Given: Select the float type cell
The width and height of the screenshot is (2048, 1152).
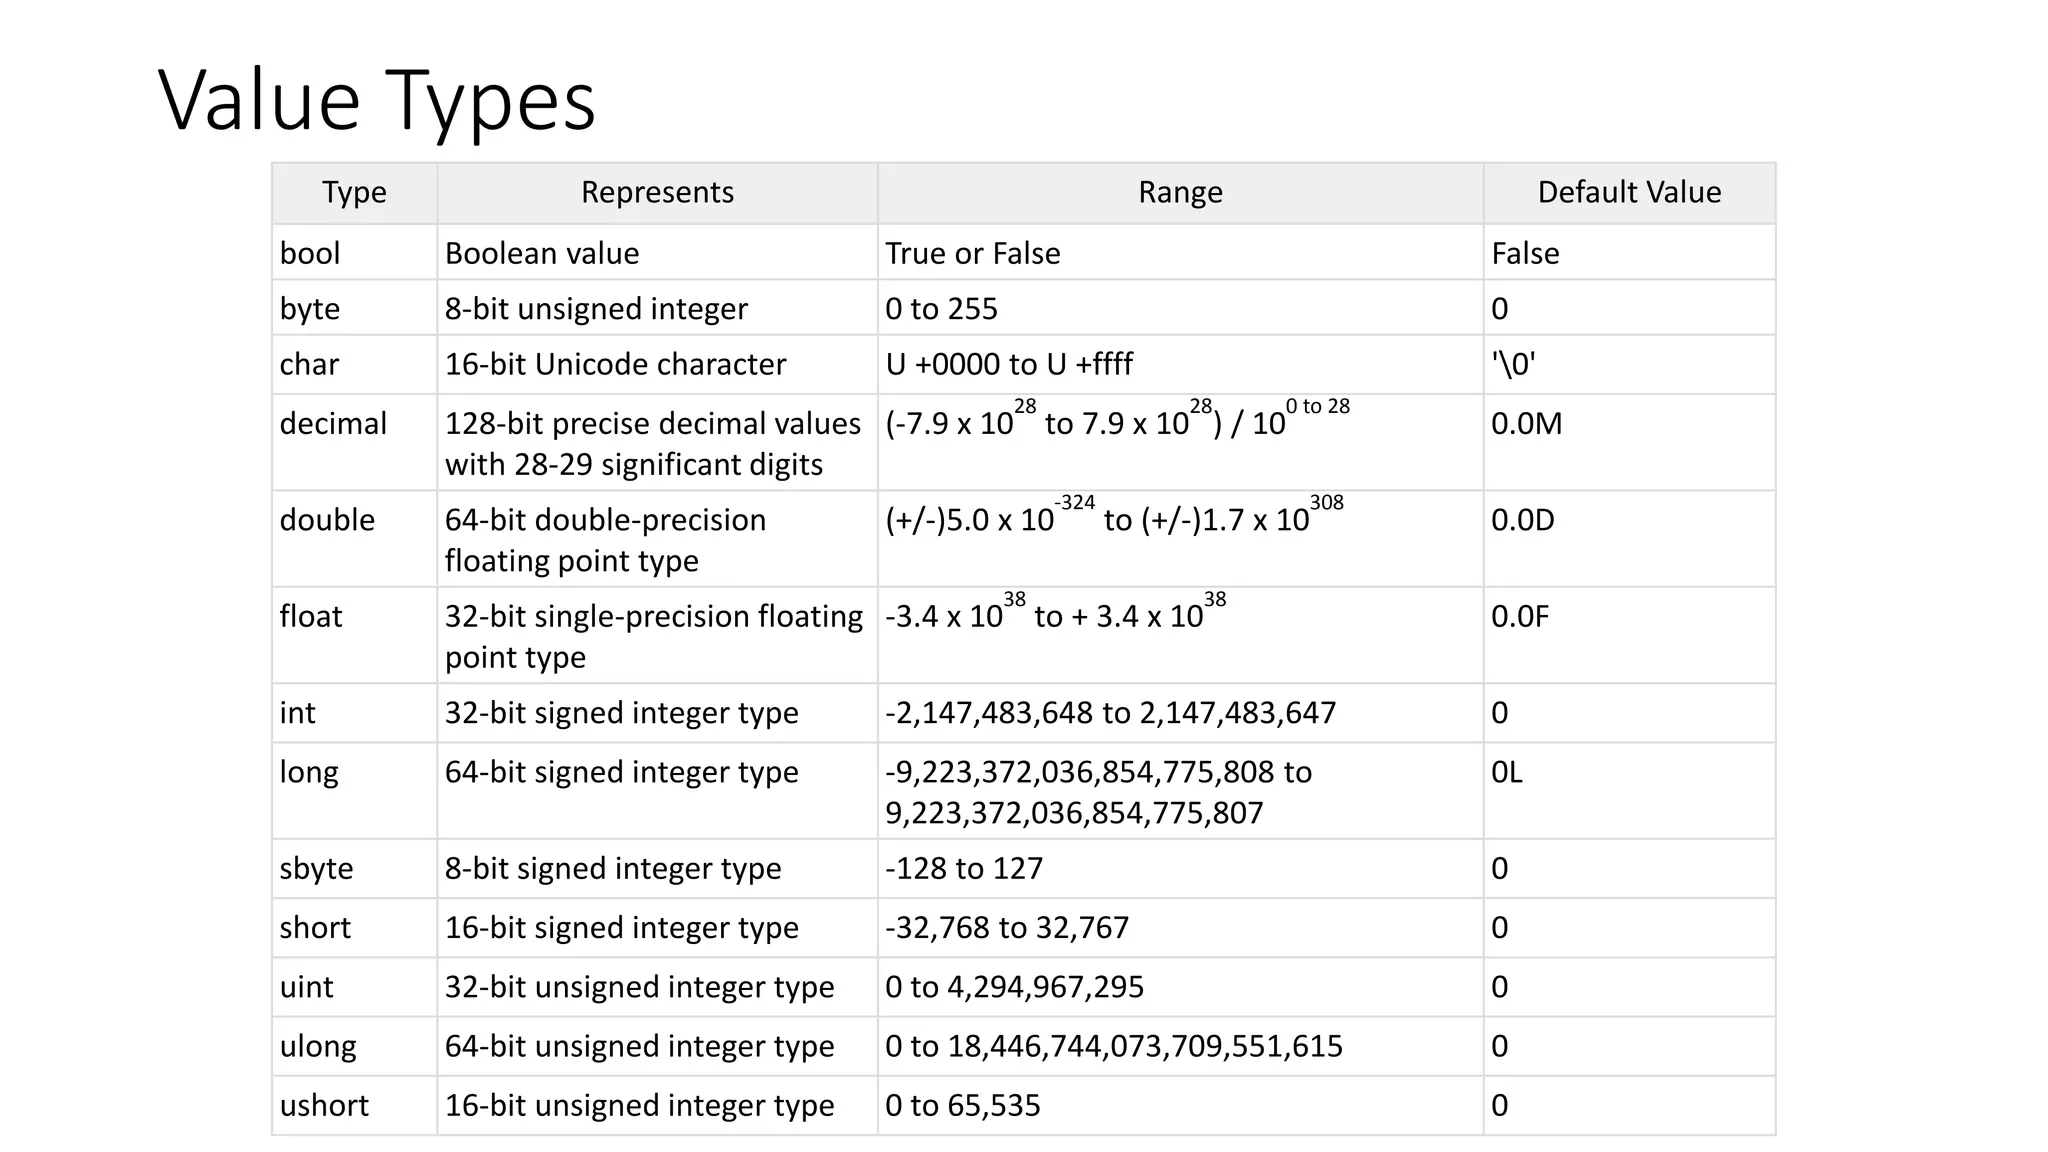Looking at the screenshot, I should [311, 616].
